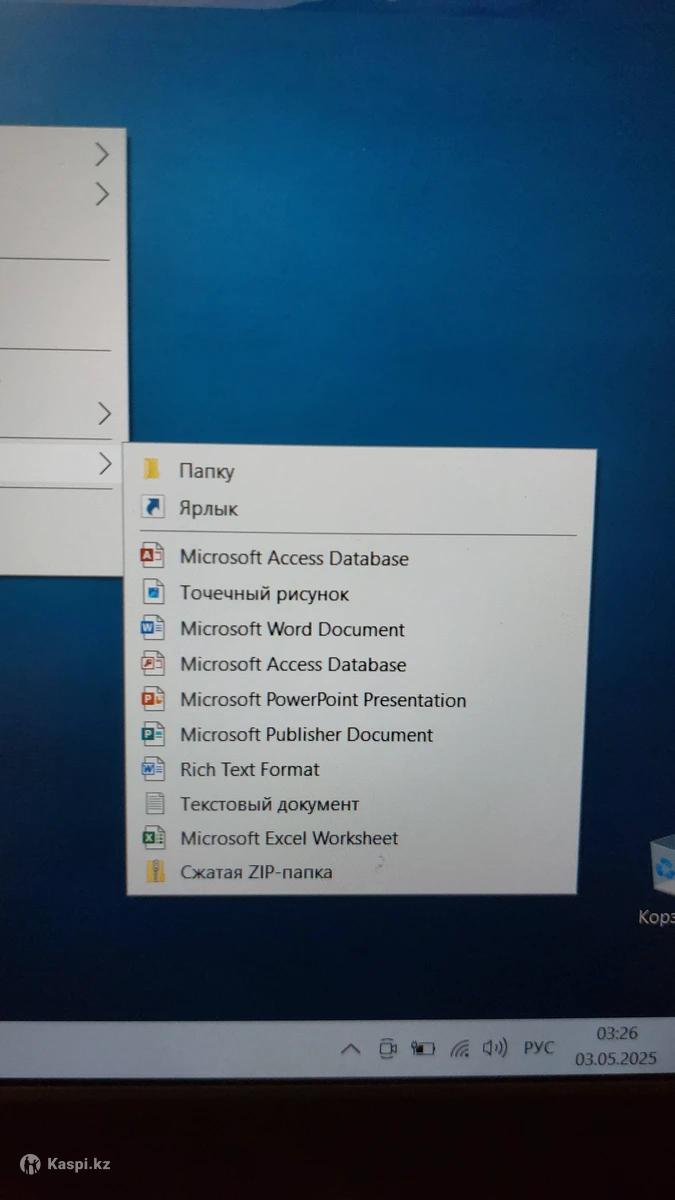Pick the Word icon for Microsoft Word Document
This screenshot has height=1200, width=675.
point(152,629)
